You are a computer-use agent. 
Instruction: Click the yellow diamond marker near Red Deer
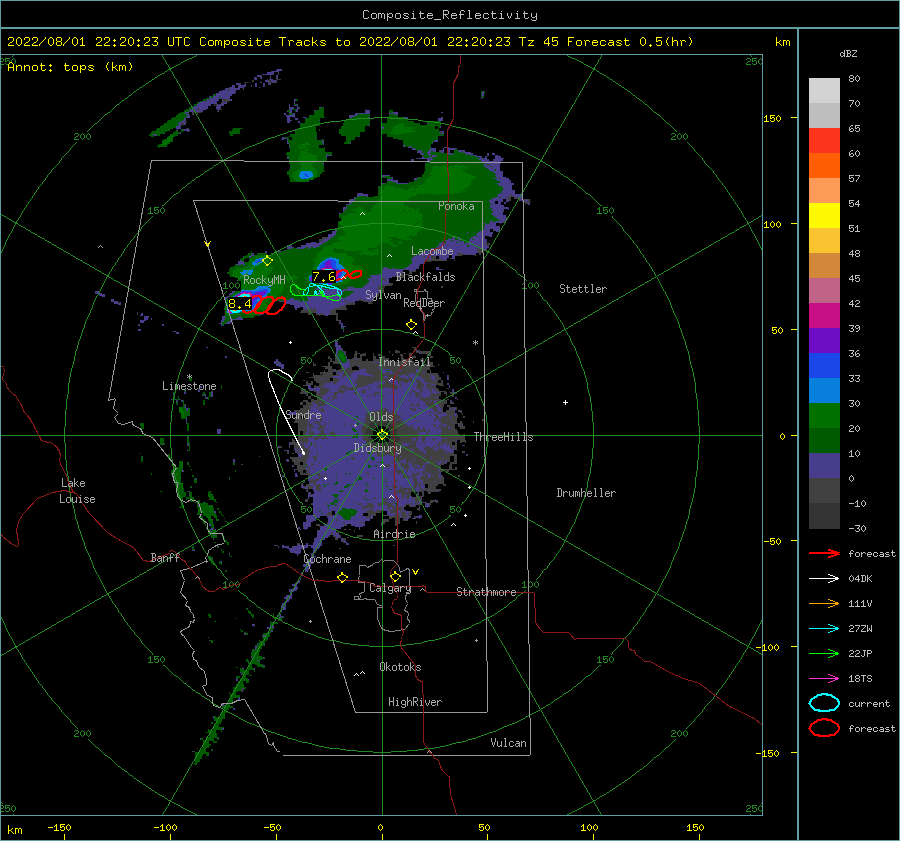pos(411,325)
